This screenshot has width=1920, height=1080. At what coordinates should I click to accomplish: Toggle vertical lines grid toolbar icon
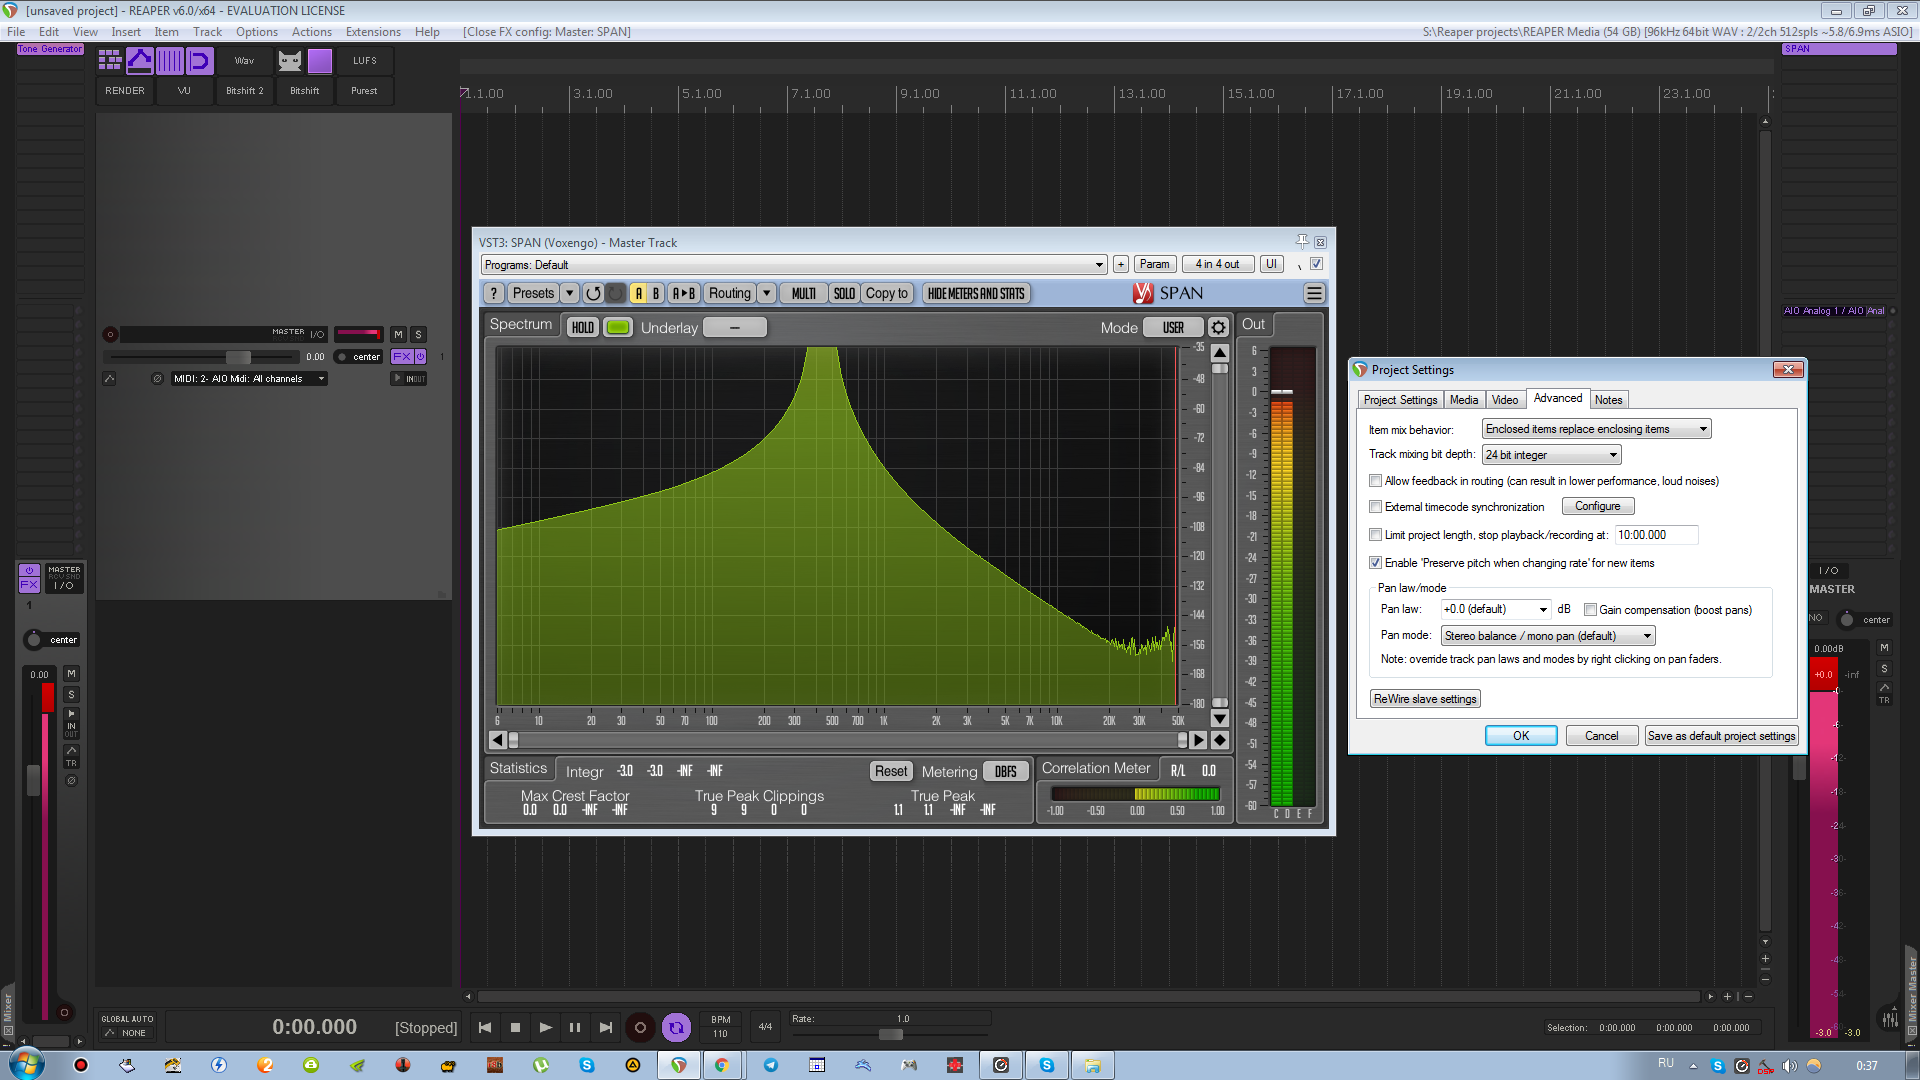tap(170, 61)
